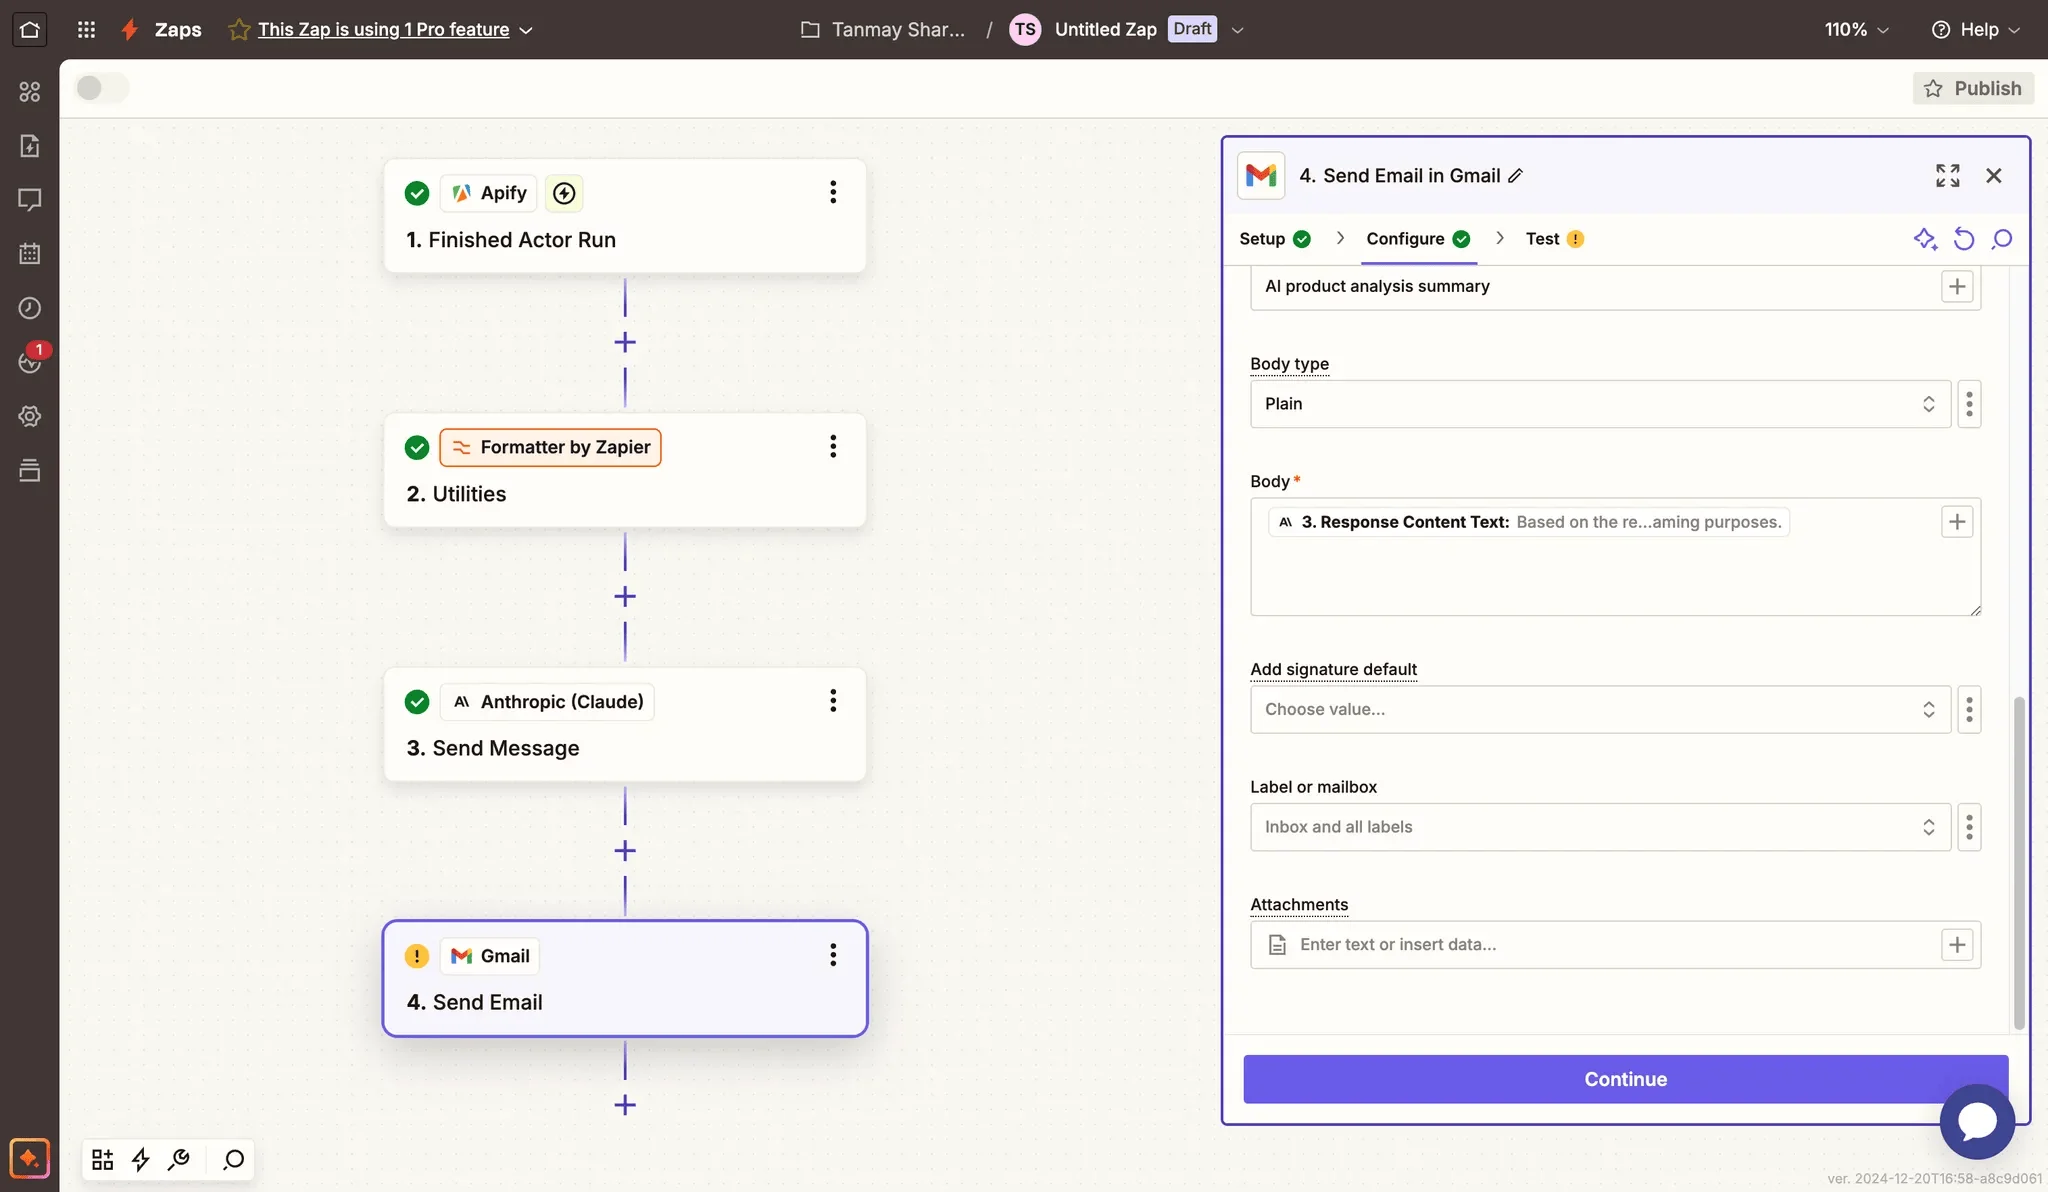Click the undo arrow icon in the panel
The height and width of the screenshot is (1192, 2048).
point(1964,239)
